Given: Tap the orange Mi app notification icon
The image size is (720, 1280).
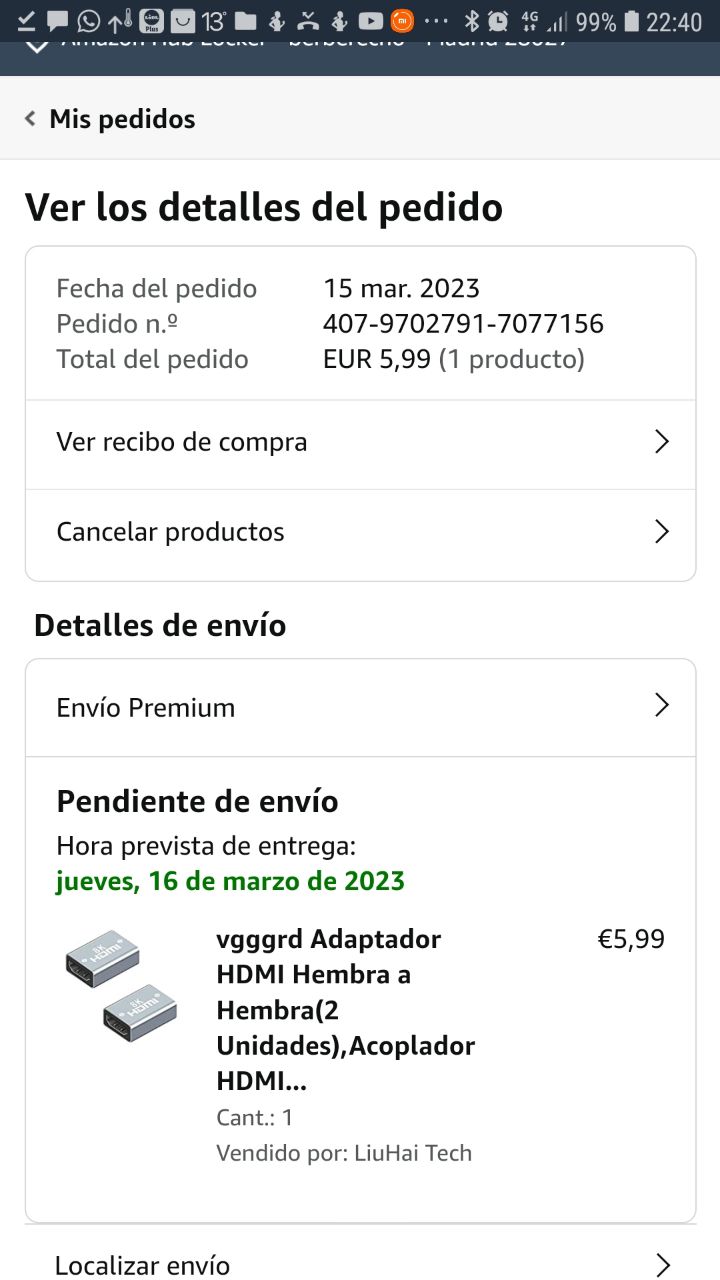Looking at the screenshot, I should click(x=402, y=20).
